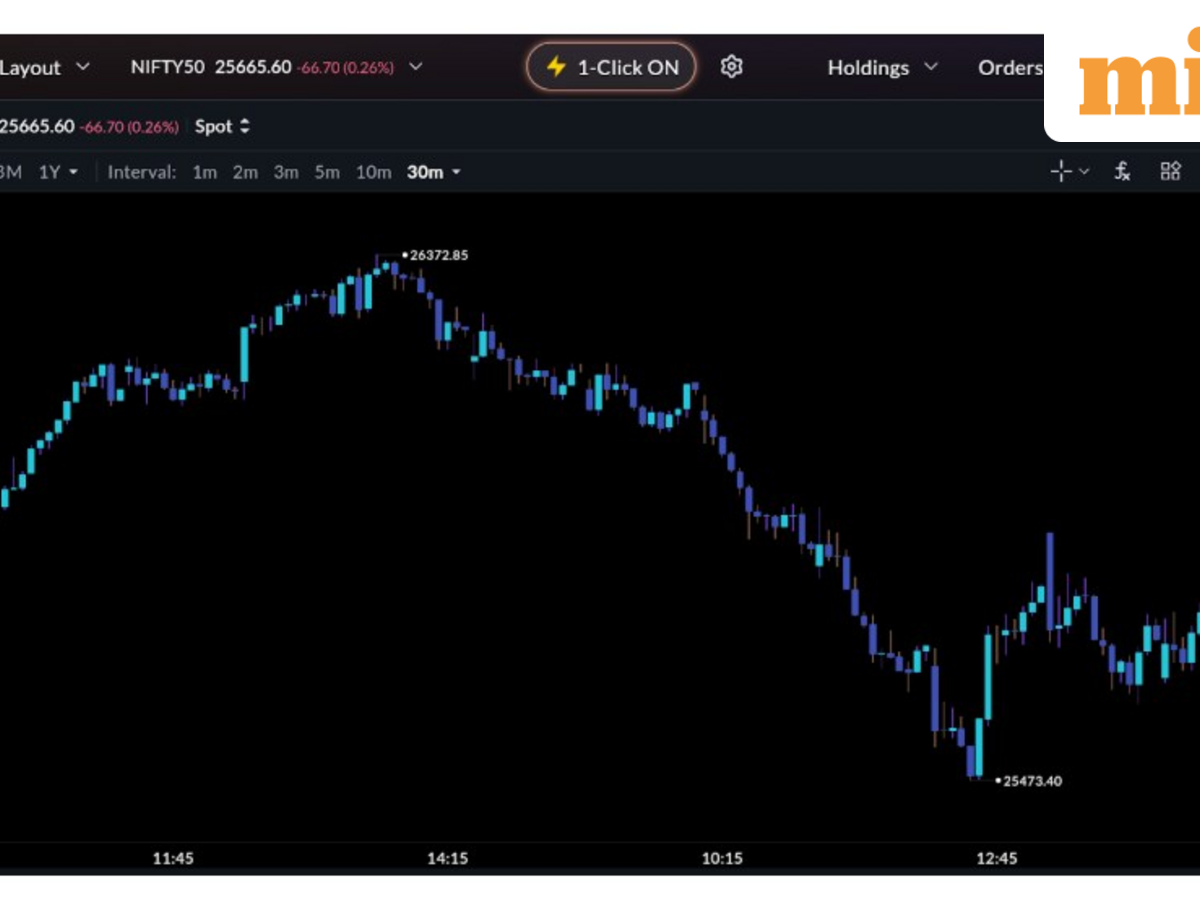
Task: Select the 1m interval
Action: pos(204,172)
